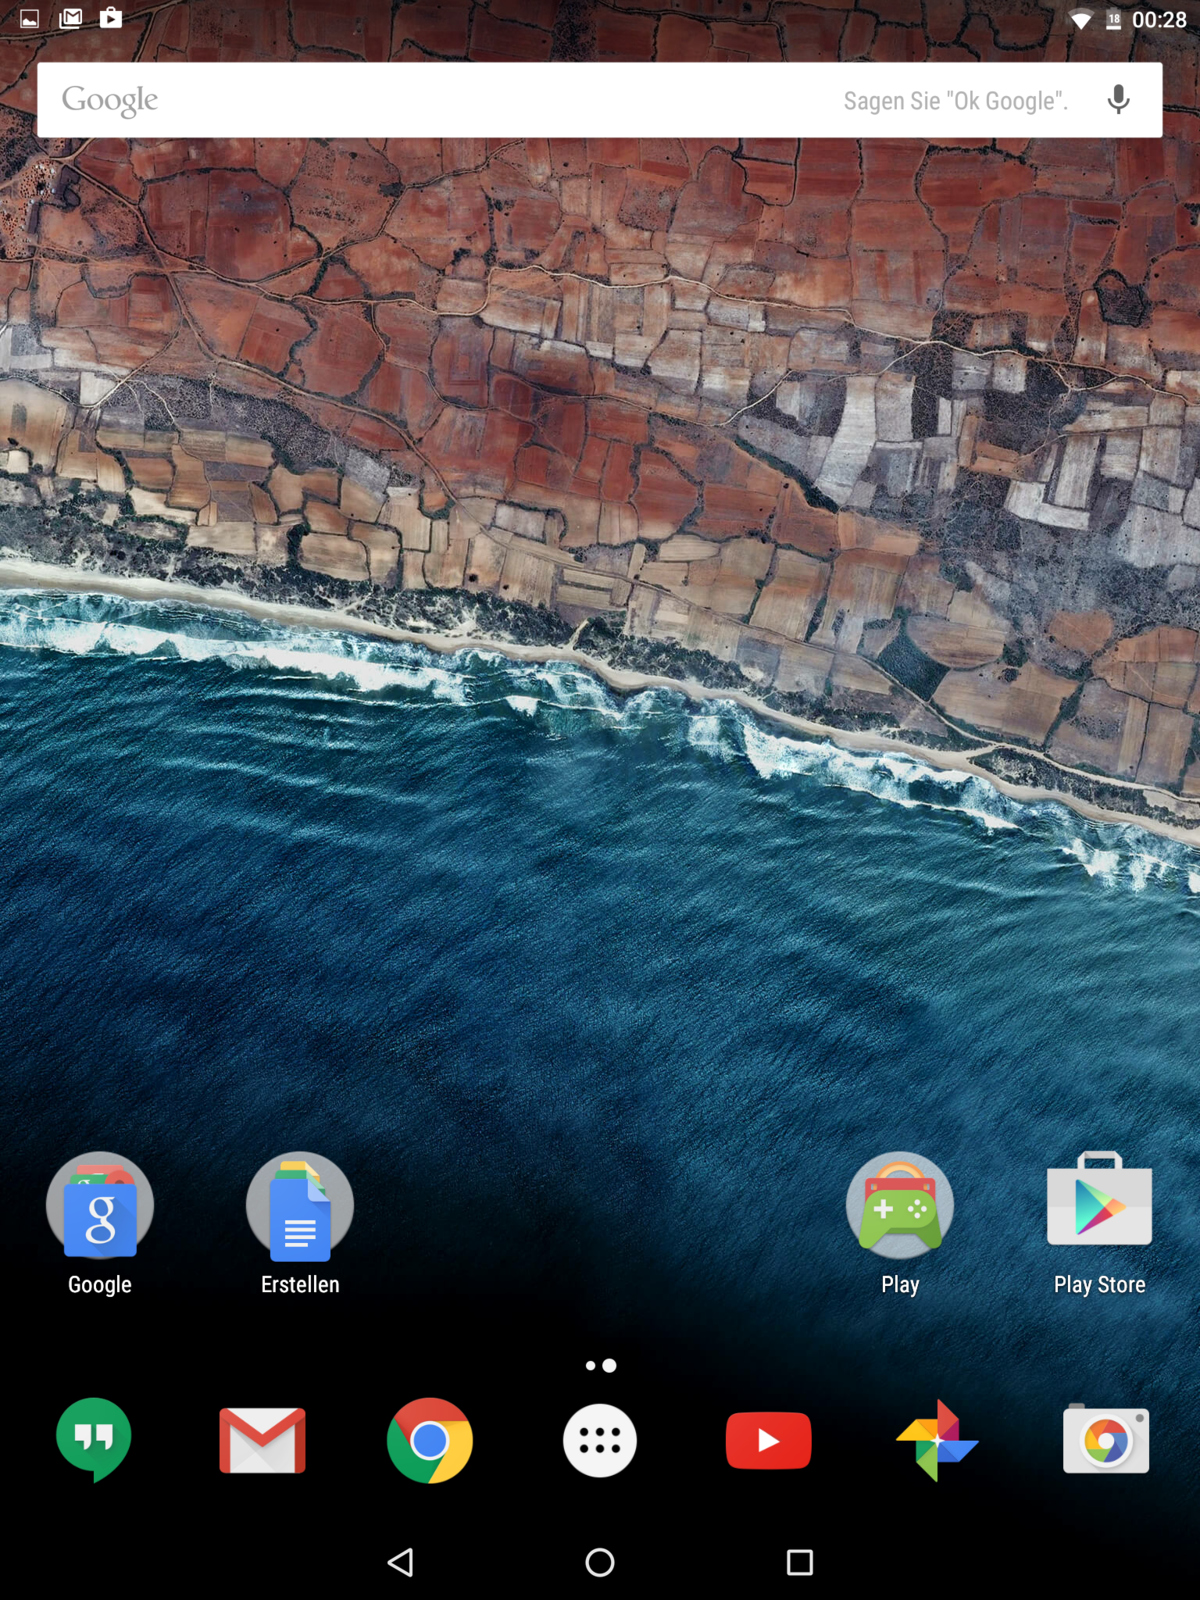Open the Google Photos pinwheel app
This screenshot has height=1600, width=1200.
click(x=937, y=1440)
